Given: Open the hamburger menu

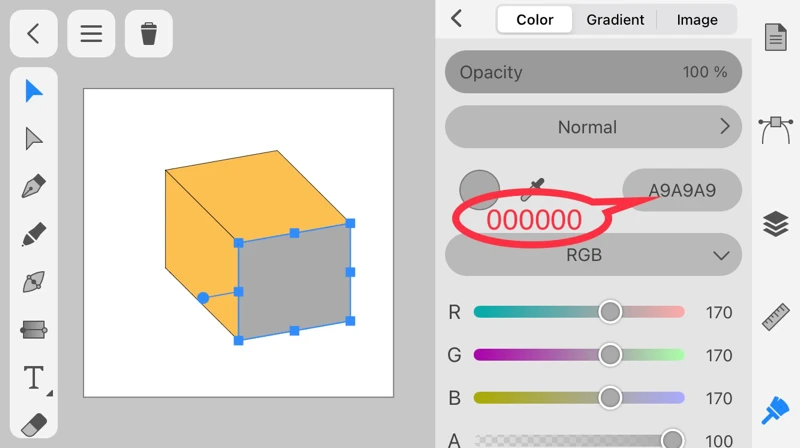Looking at the screenshot, I should tap(91, 34).
